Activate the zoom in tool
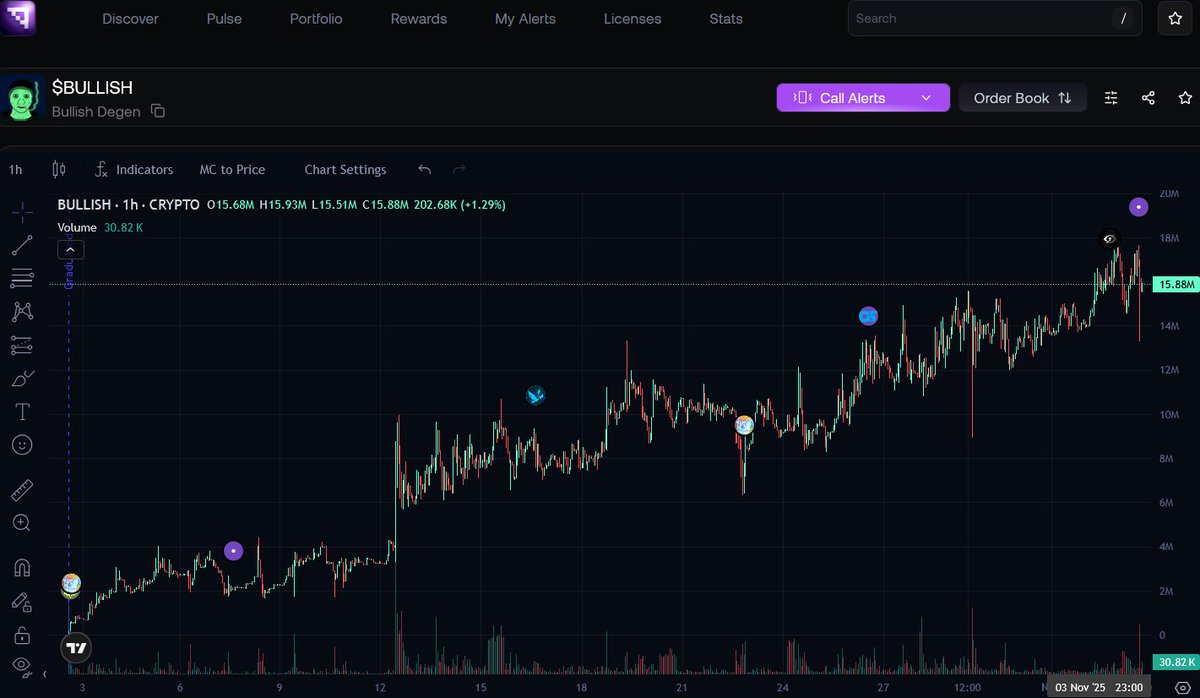Image resolution: width=1200 pixels, height=698 pixels. 22,523
